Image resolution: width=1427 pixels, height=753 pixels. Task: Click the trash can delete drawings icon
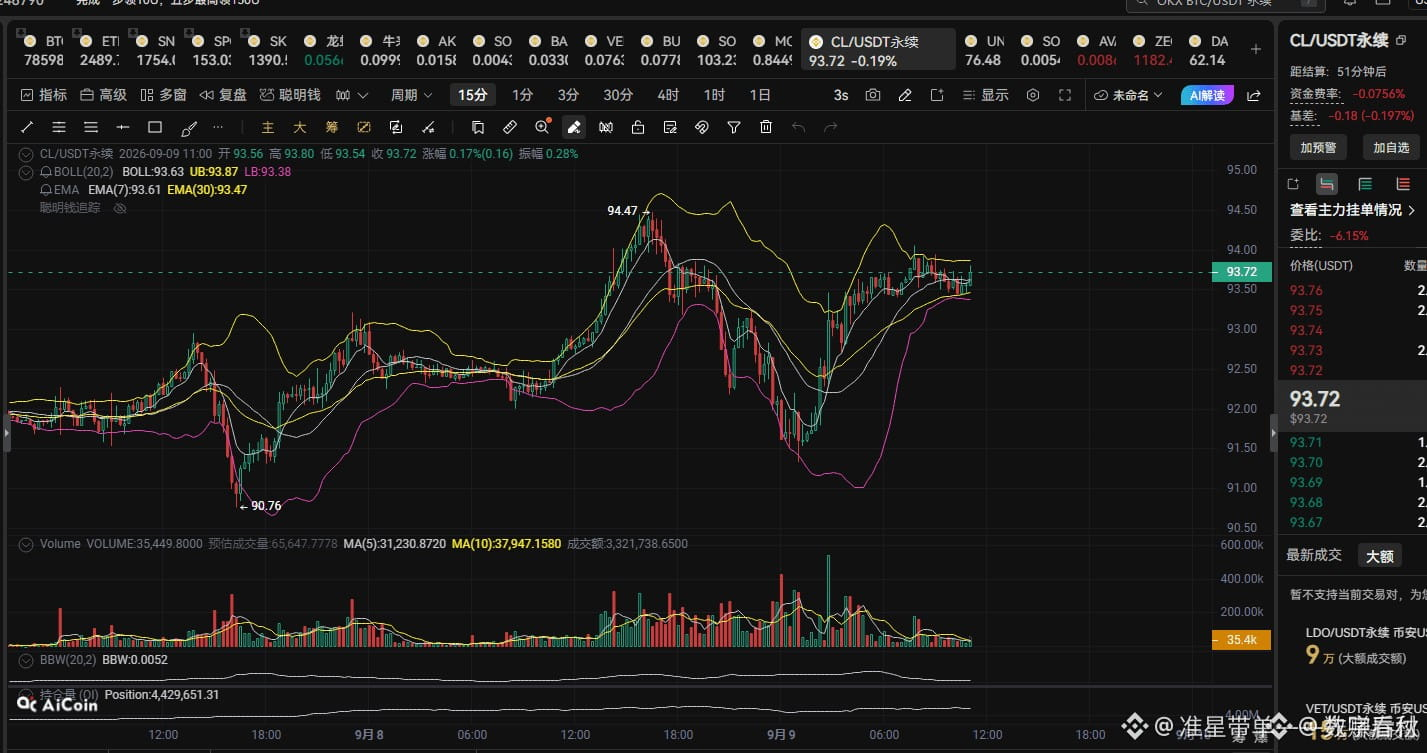point(766,127)
